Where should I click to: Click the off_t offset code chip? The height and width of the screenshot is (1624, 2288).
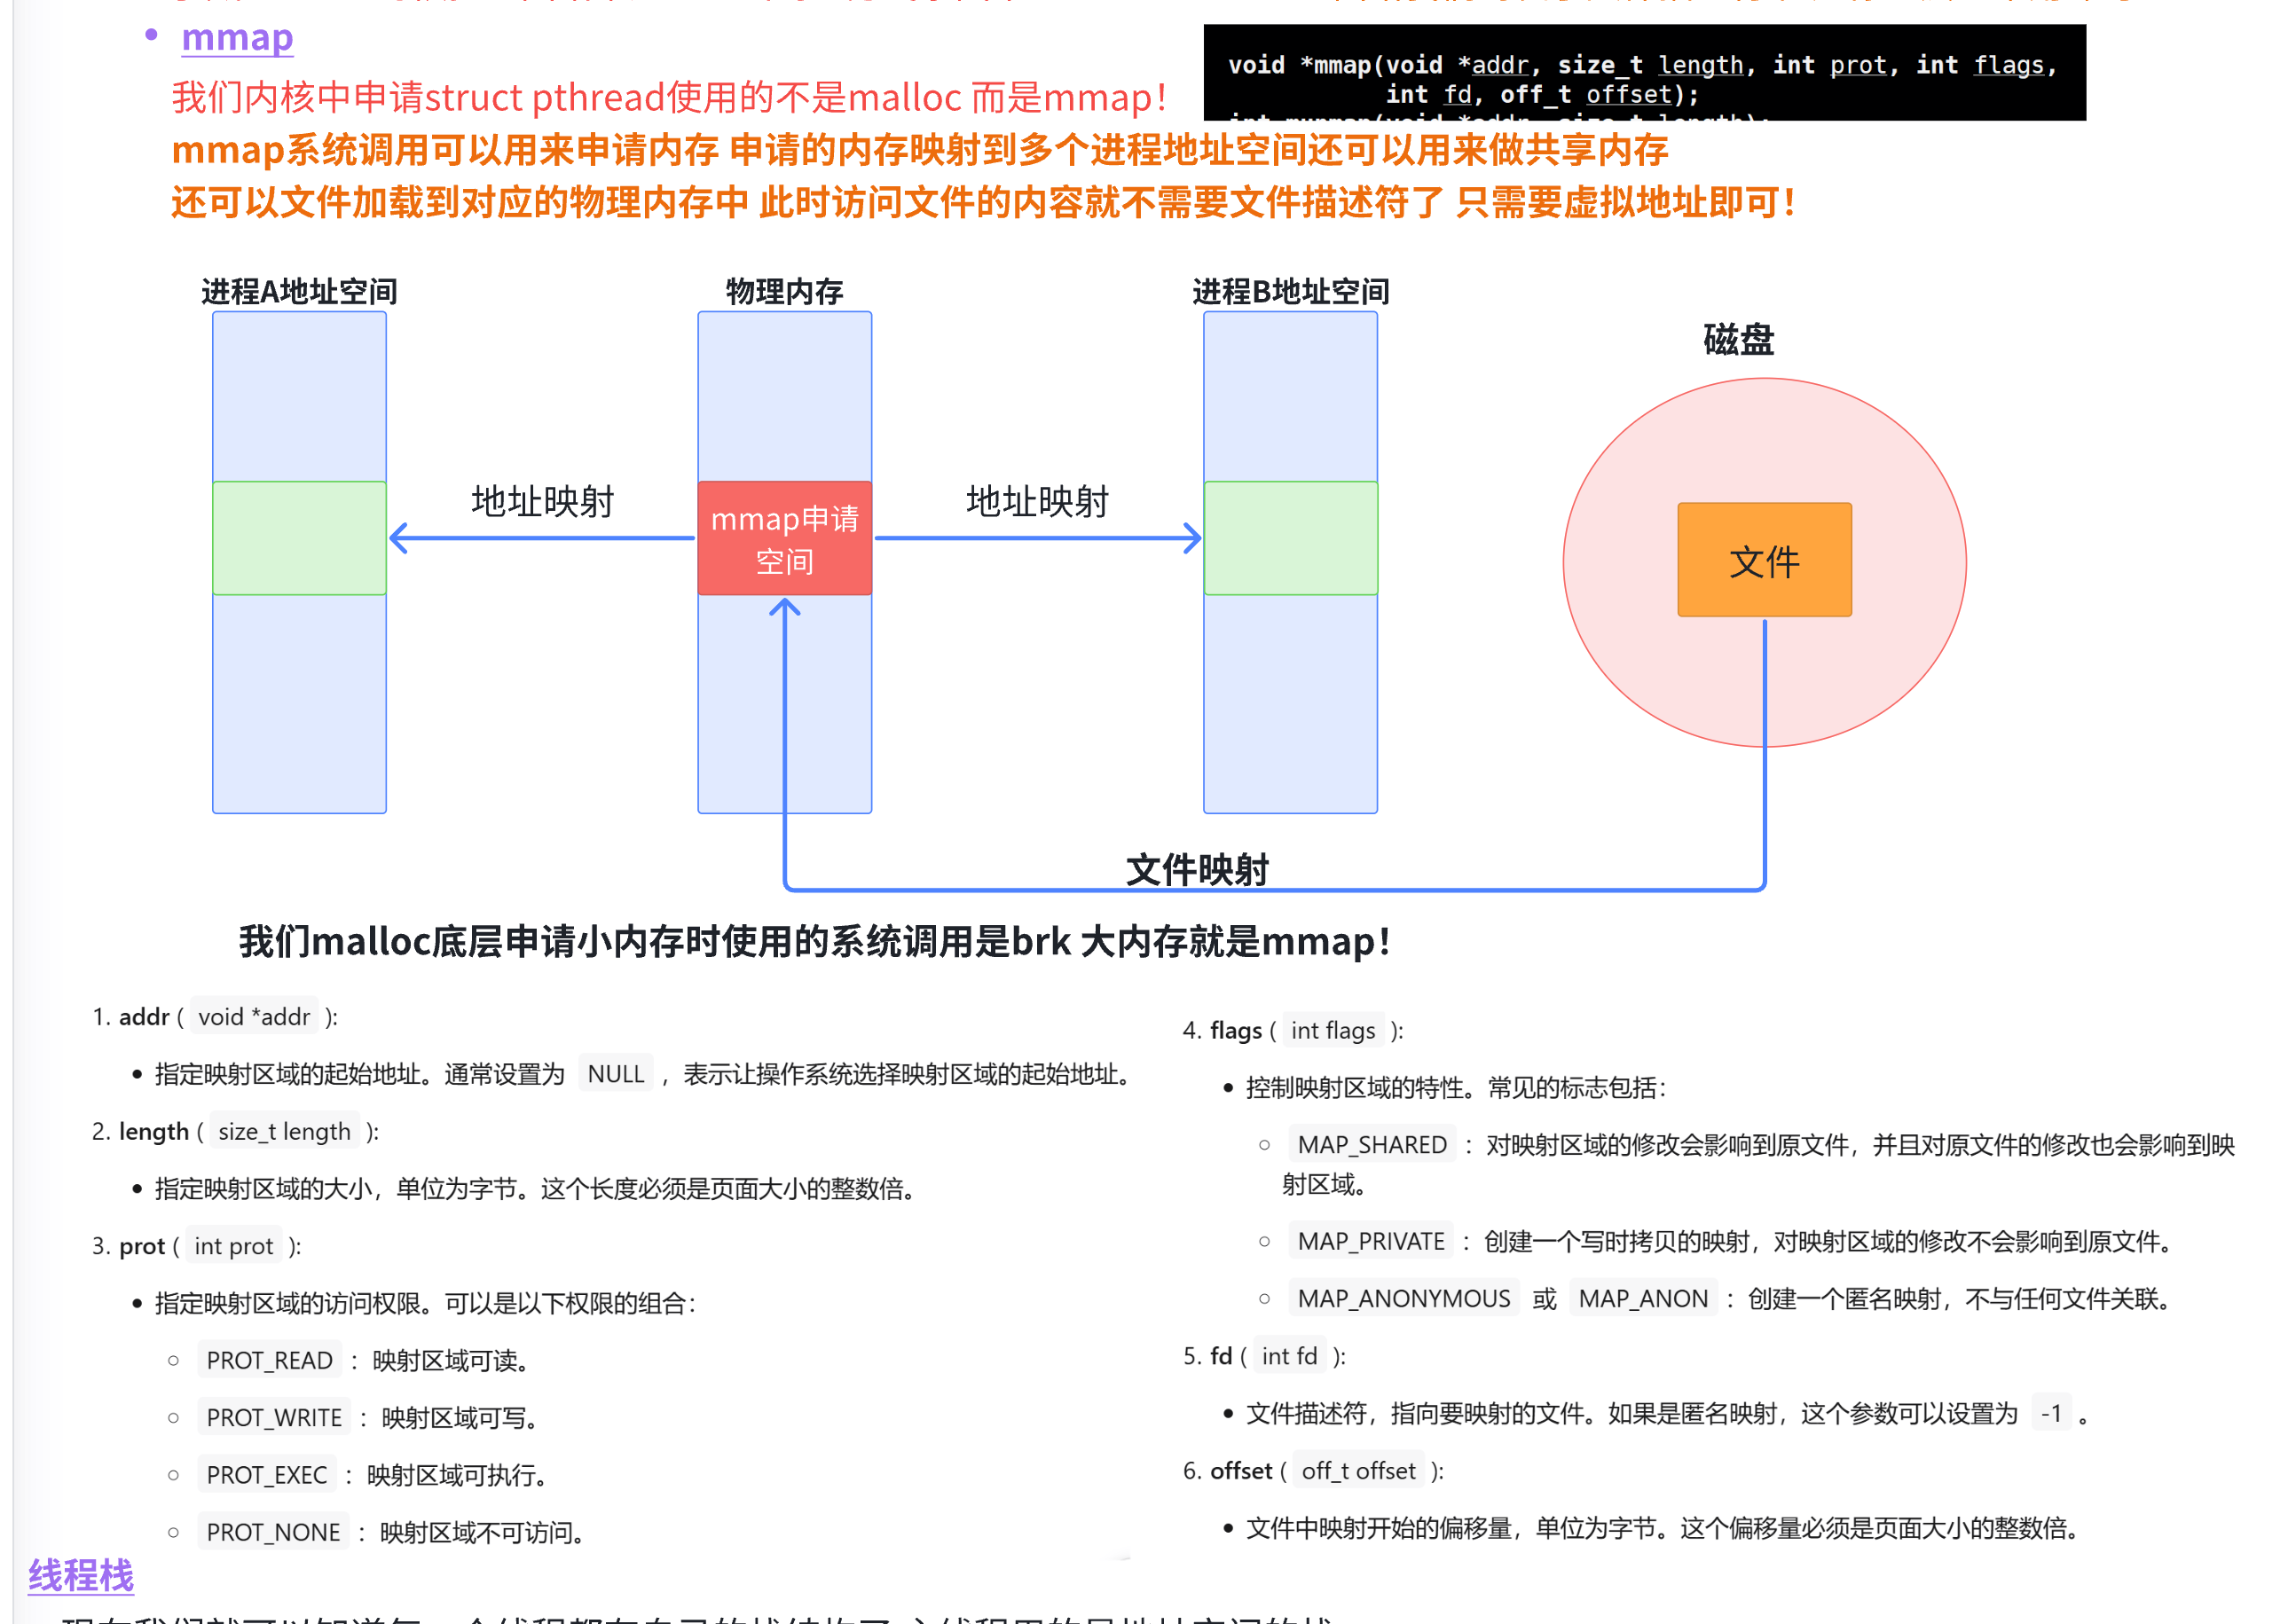click(x=1358, y=1470)
